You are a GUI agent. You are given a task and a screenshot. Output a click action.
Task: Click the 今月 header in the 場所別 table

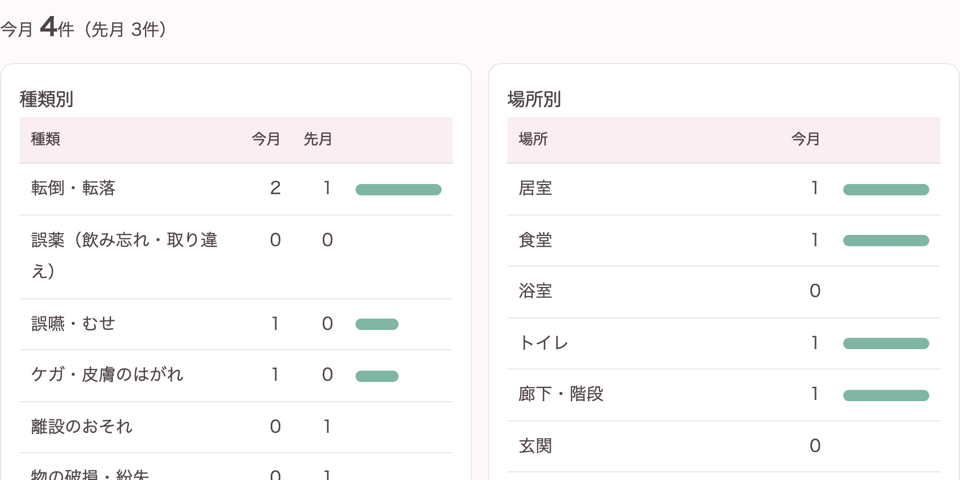pyautogui.click(x=805, y=140)
